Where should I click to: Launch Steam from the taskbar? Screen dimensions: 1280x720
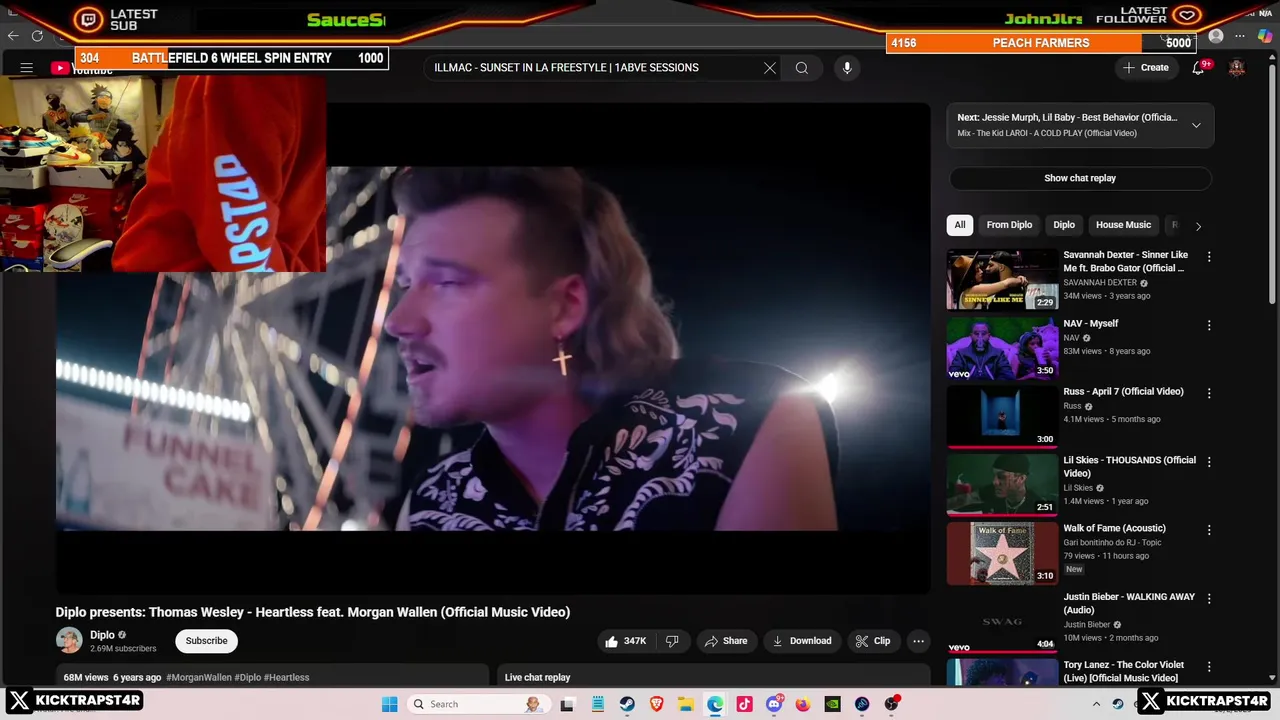[627, 704]
